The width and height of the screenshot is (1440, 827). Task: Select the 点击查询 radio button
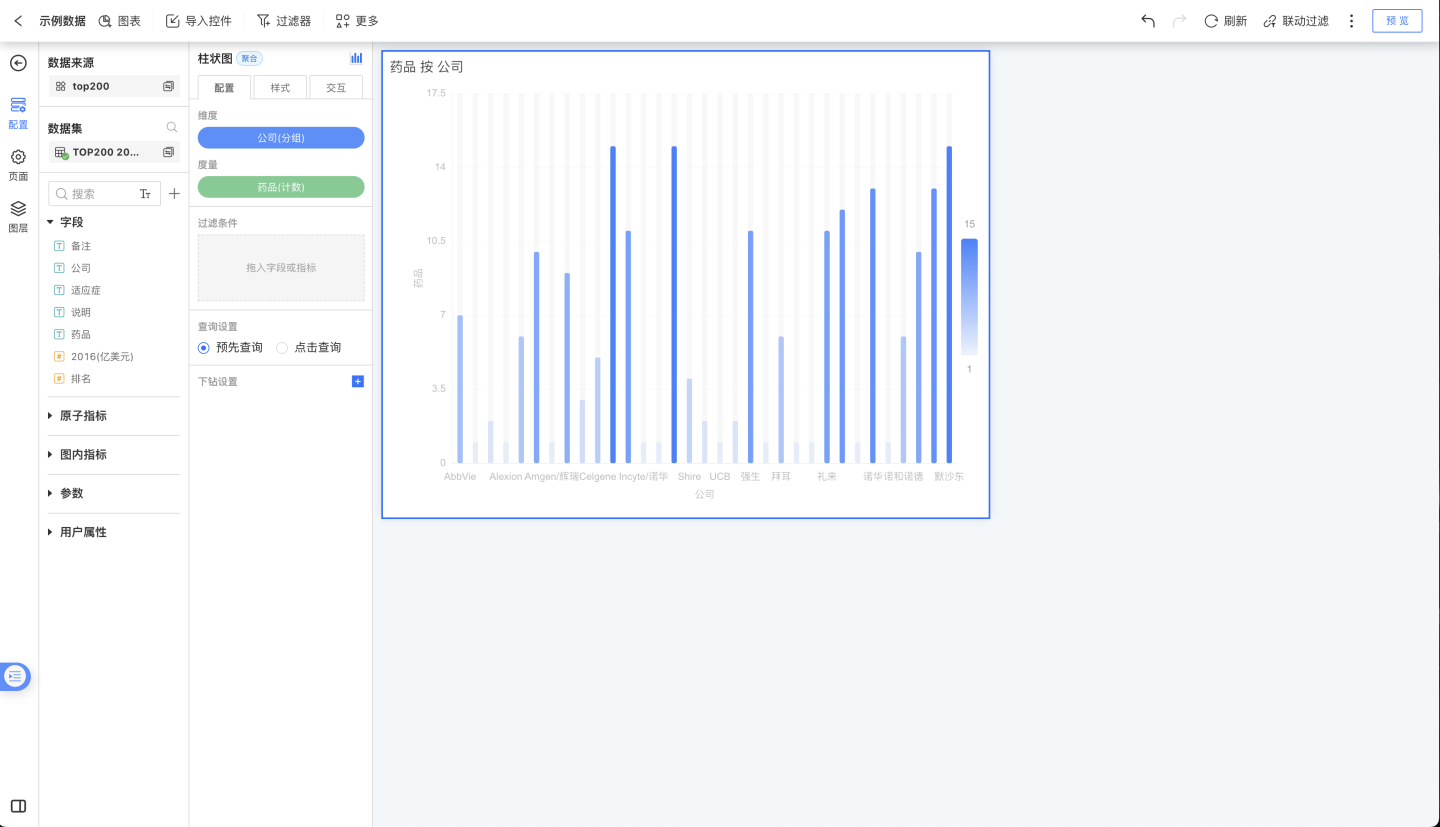pos(282,348)
